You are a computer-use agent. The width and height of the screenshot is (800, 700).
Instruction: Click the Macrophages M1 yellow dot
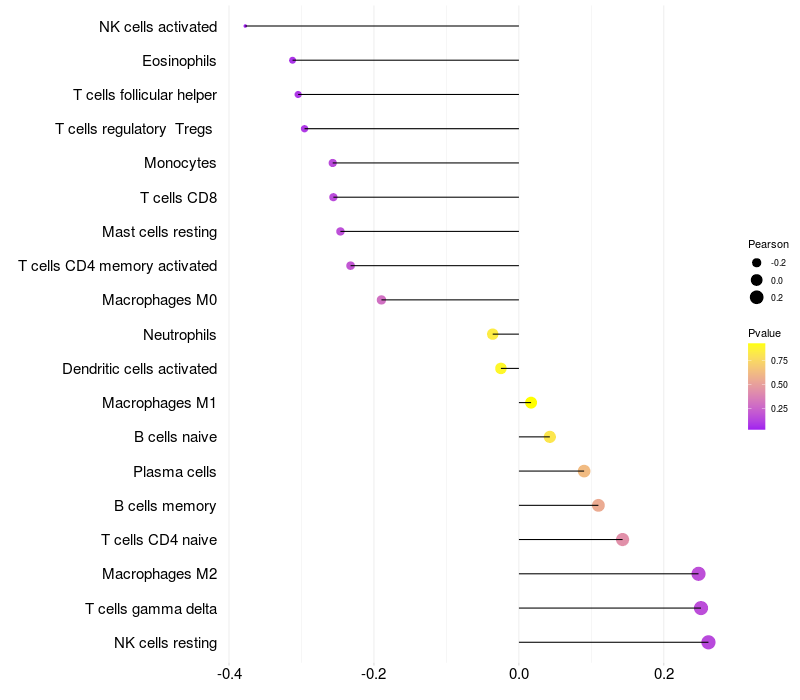pos(531,403)
